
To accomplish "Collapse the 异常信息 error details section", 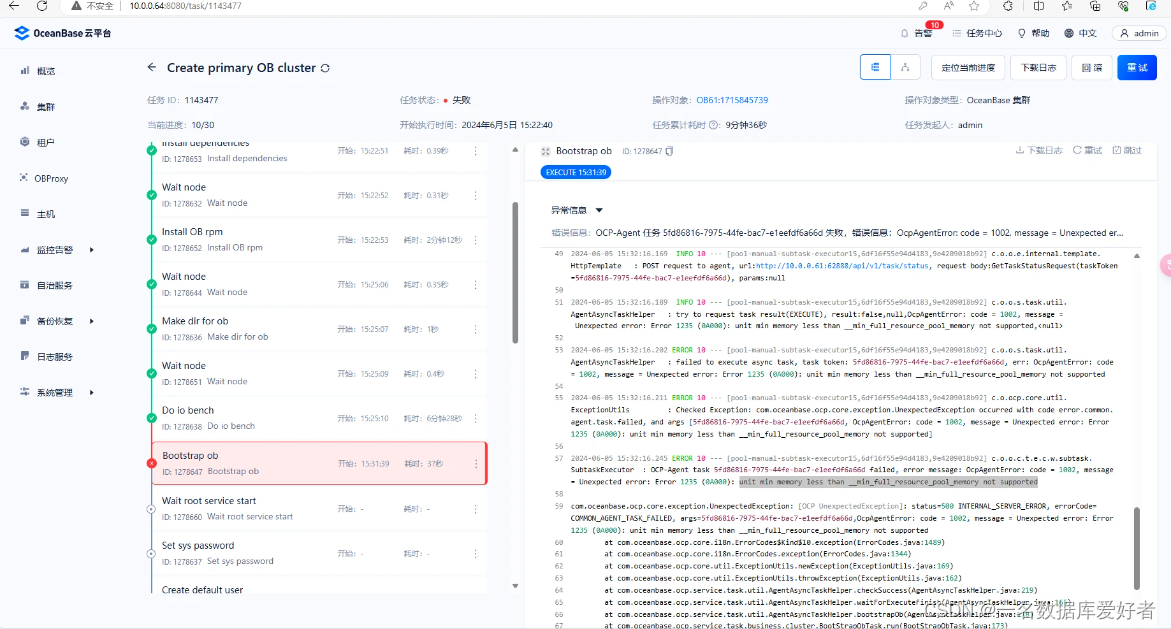I will point(597,209).
